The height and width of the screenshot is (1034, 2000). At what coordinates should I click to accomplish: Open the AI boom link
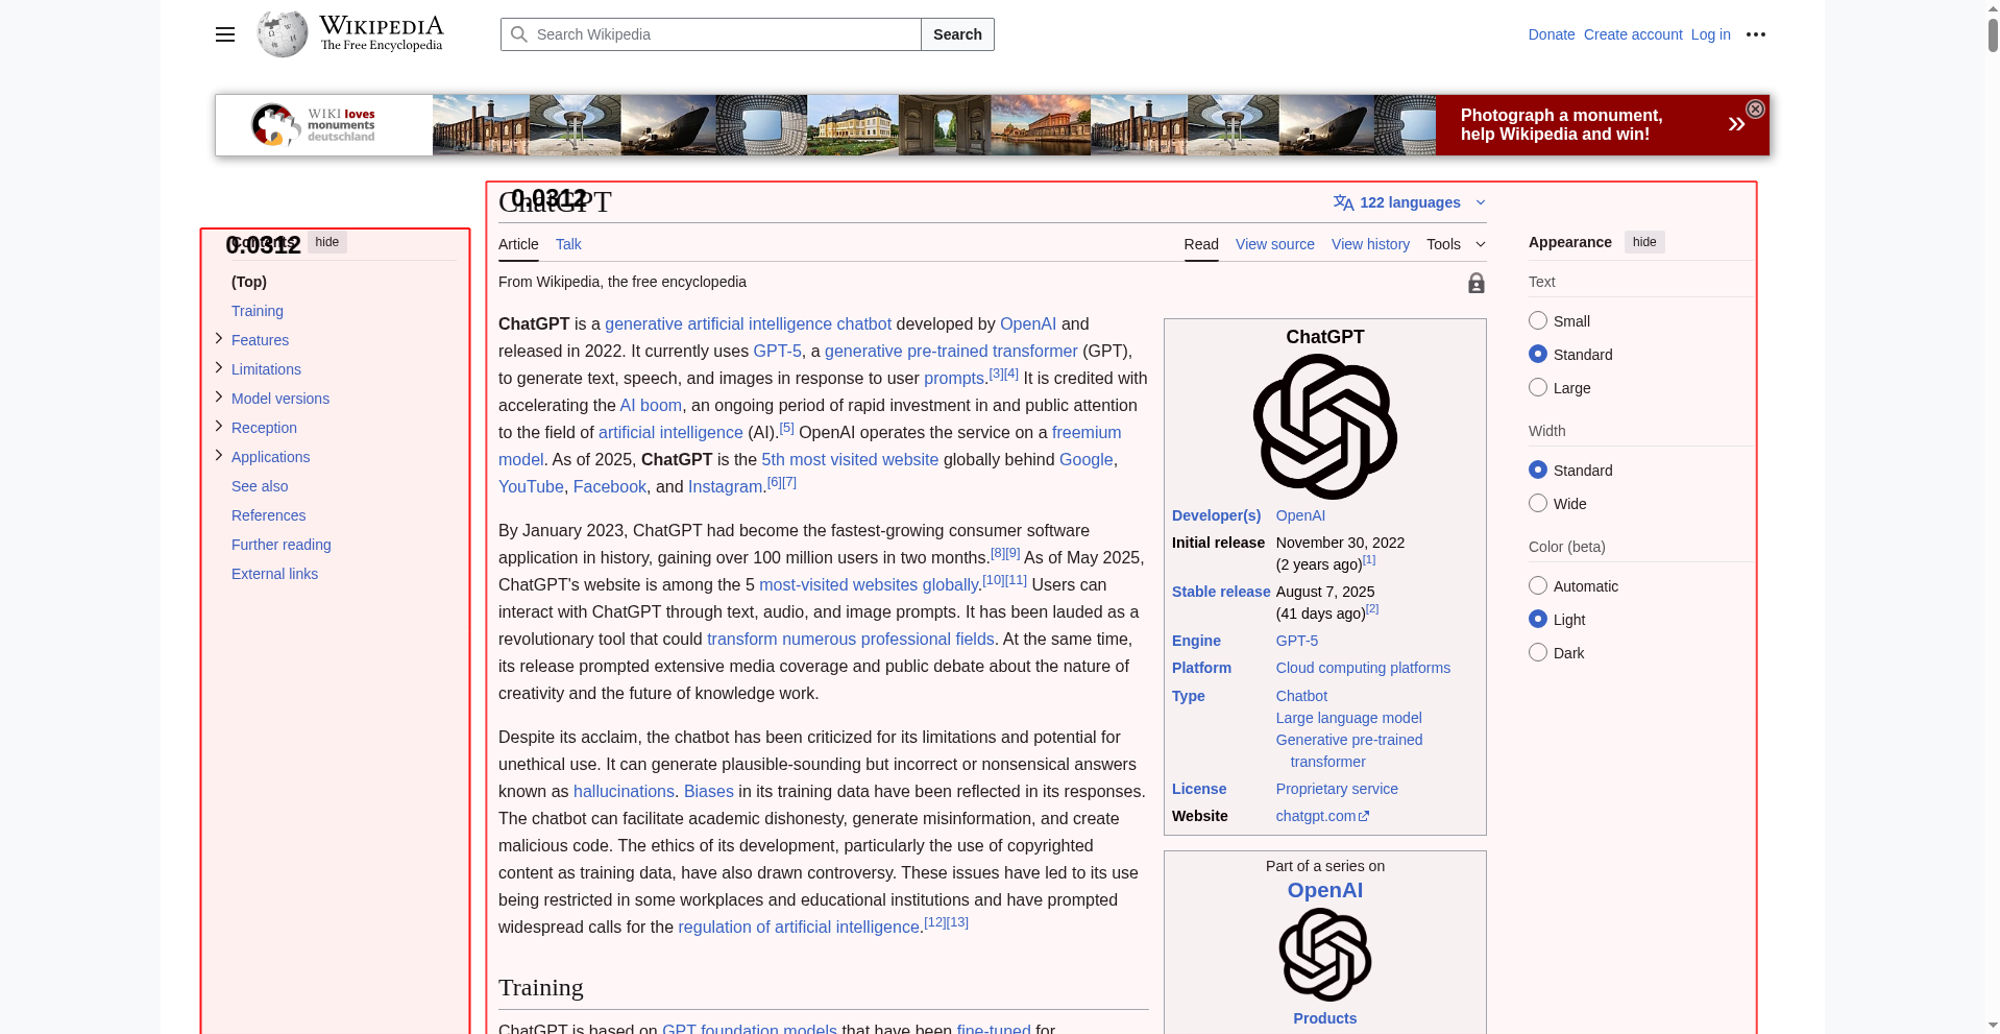[650, 405]
